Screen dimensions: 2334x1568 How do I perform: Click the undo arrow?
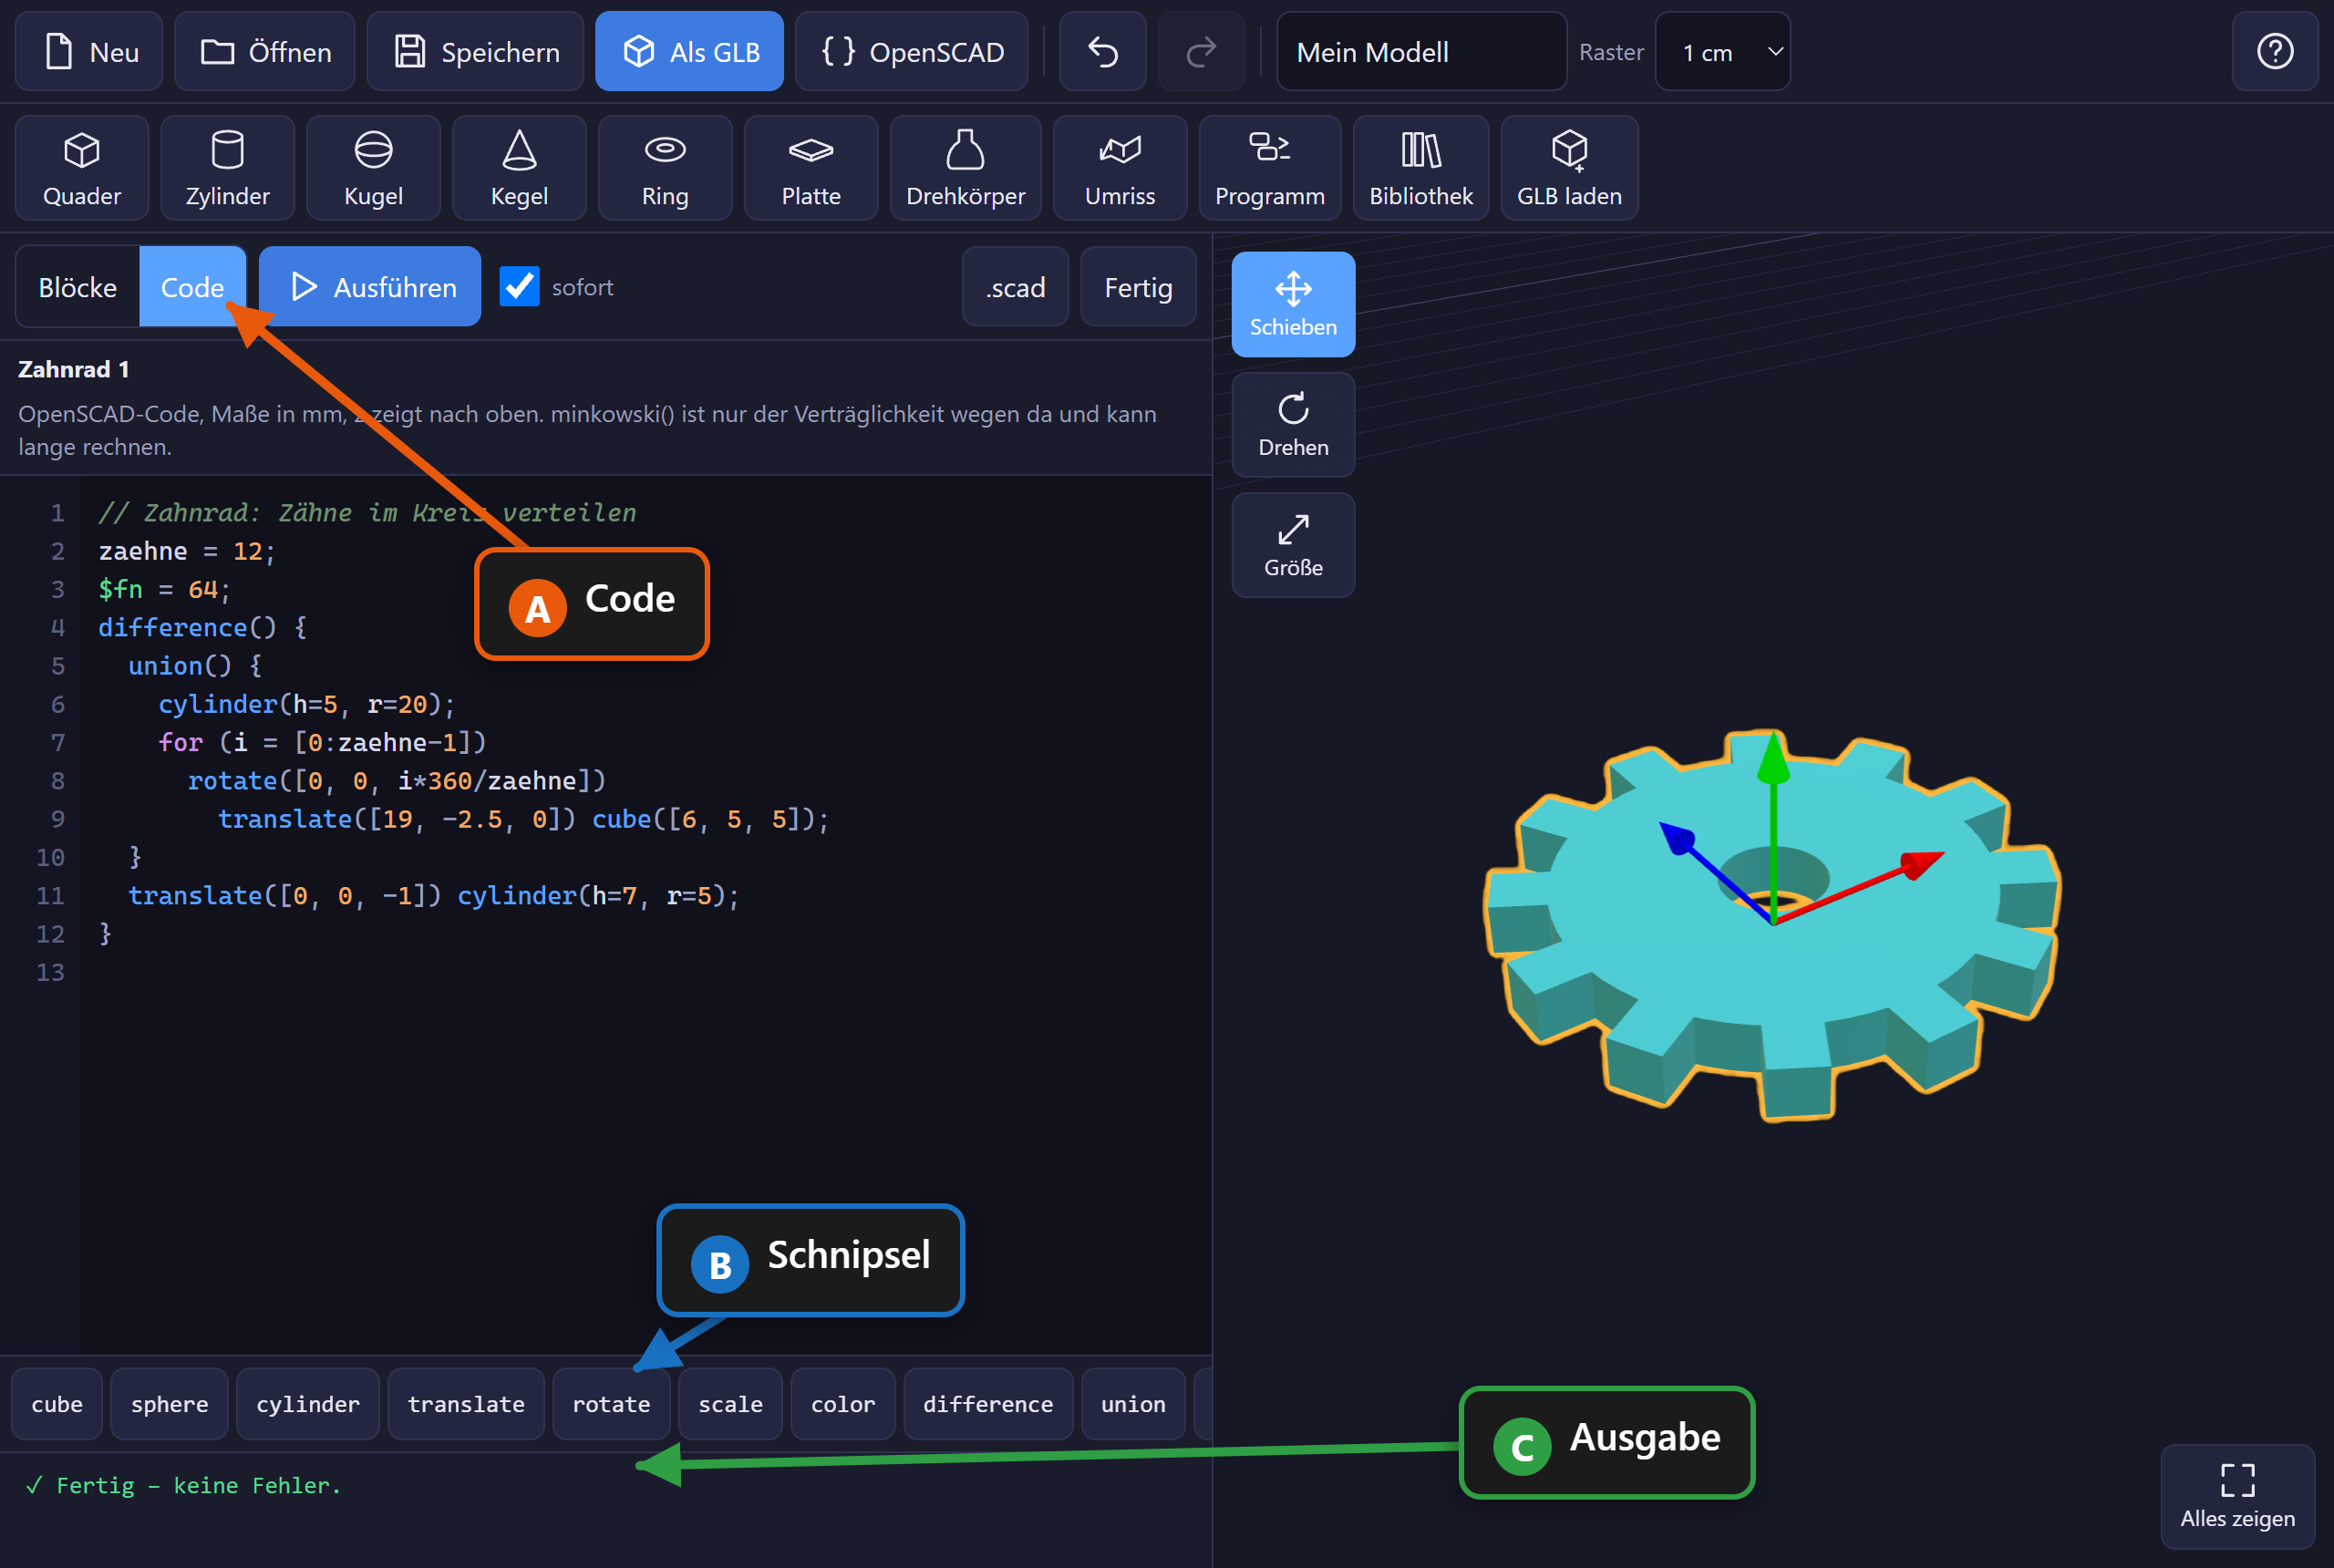coord(1103,52)
